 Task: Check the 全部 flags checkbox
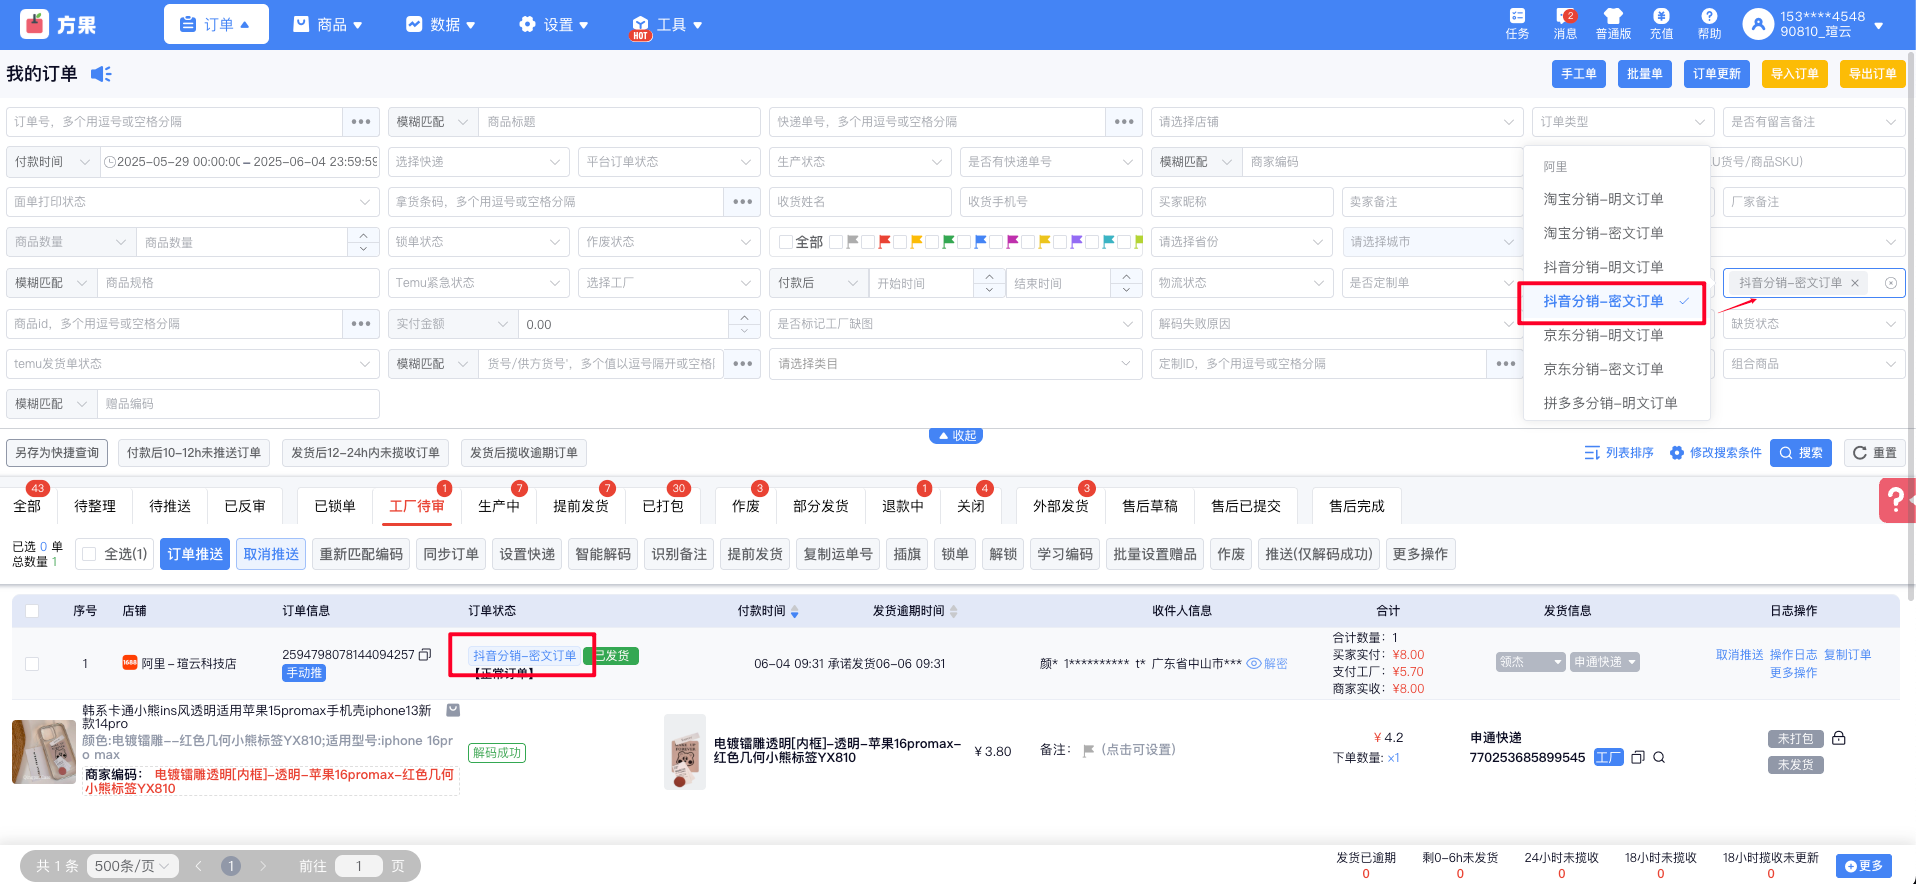click(786, 242)
